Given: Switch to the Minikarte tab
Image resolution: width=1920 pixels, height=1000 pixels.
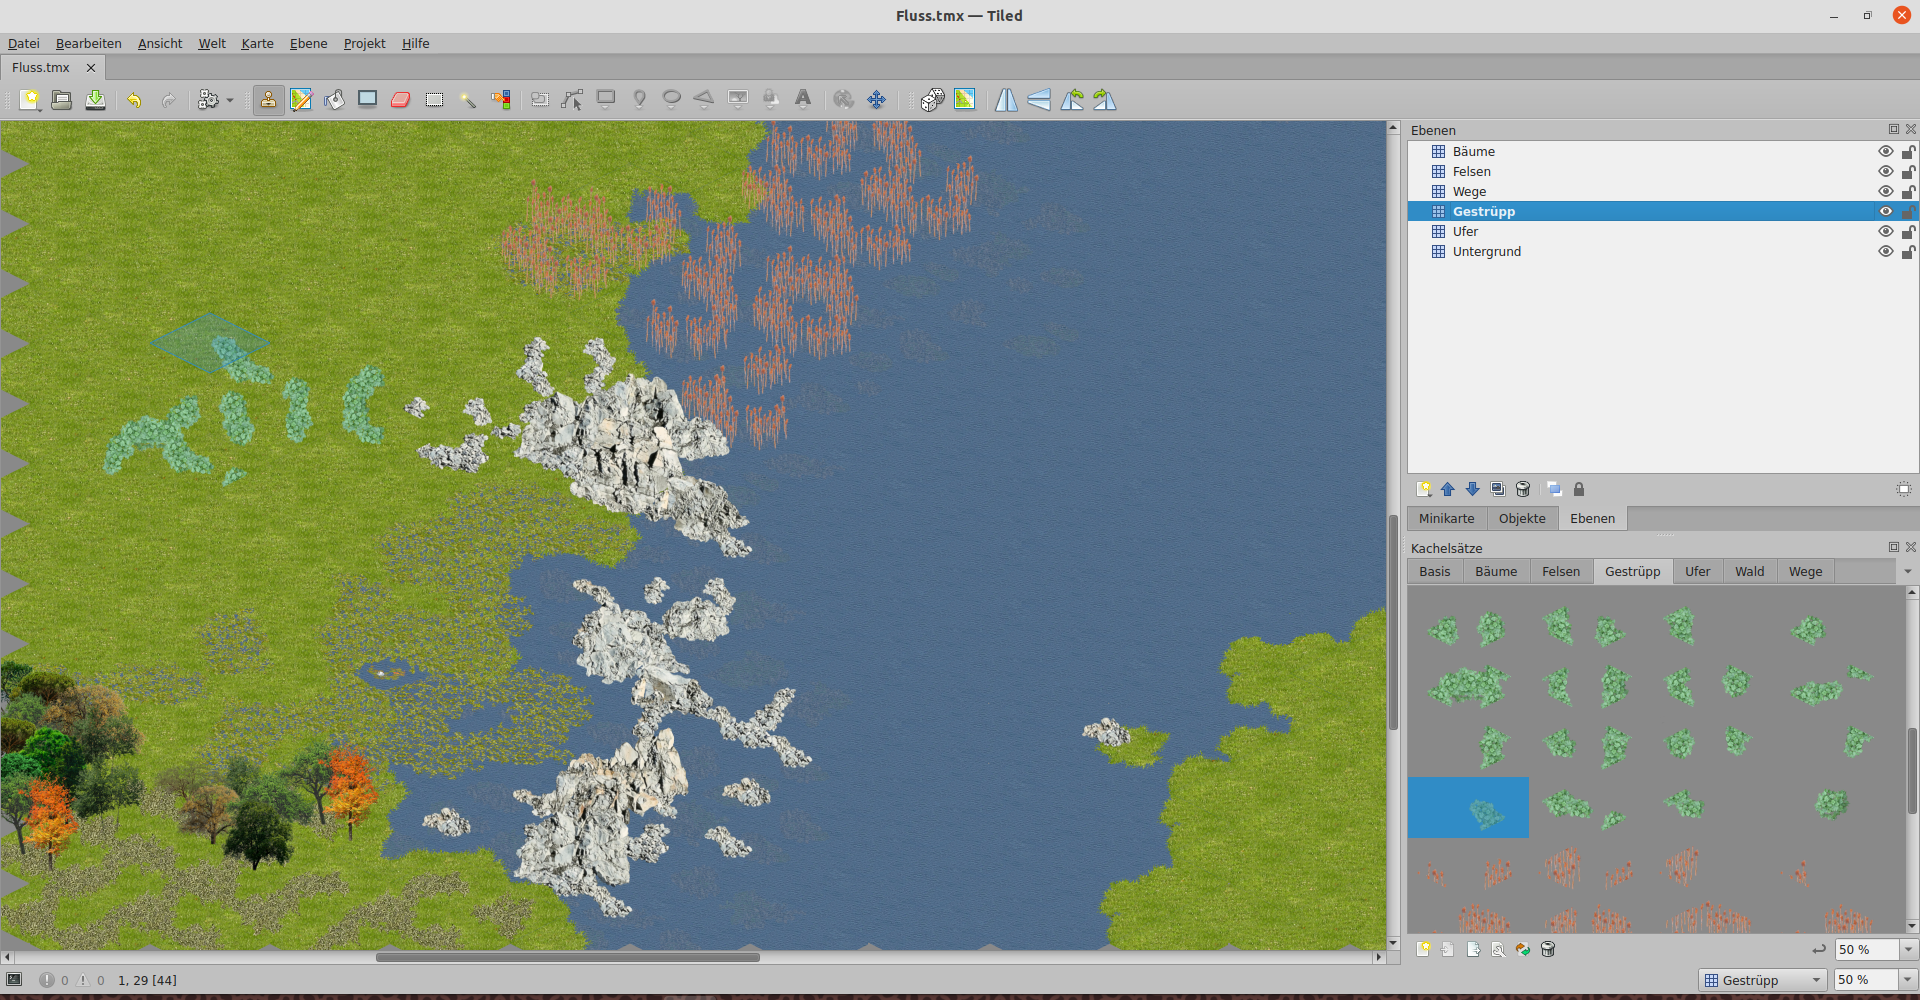Looking at the screenshot, I should (1446, 518).
